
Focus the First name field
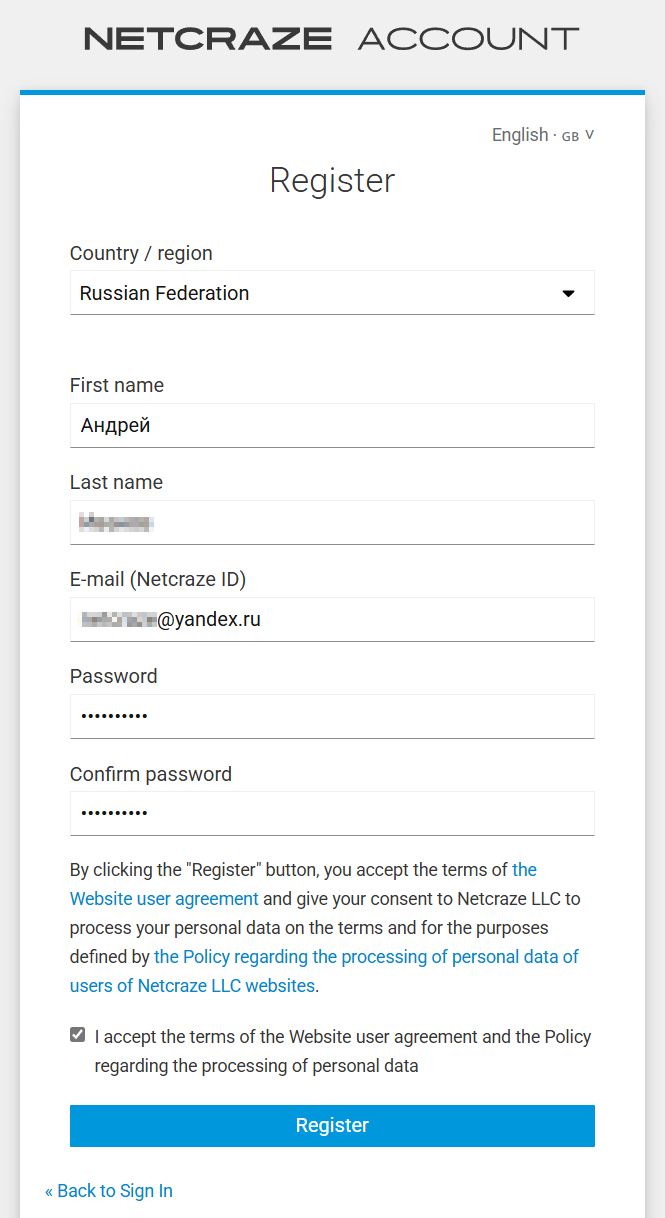point(332,426)
